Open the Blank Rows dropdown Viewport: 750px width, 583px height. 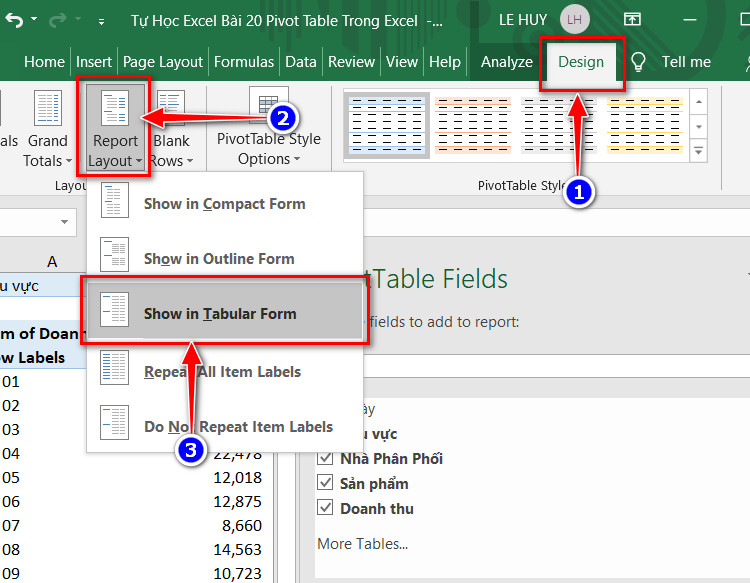pyautogui.click(x=171, y=129)
